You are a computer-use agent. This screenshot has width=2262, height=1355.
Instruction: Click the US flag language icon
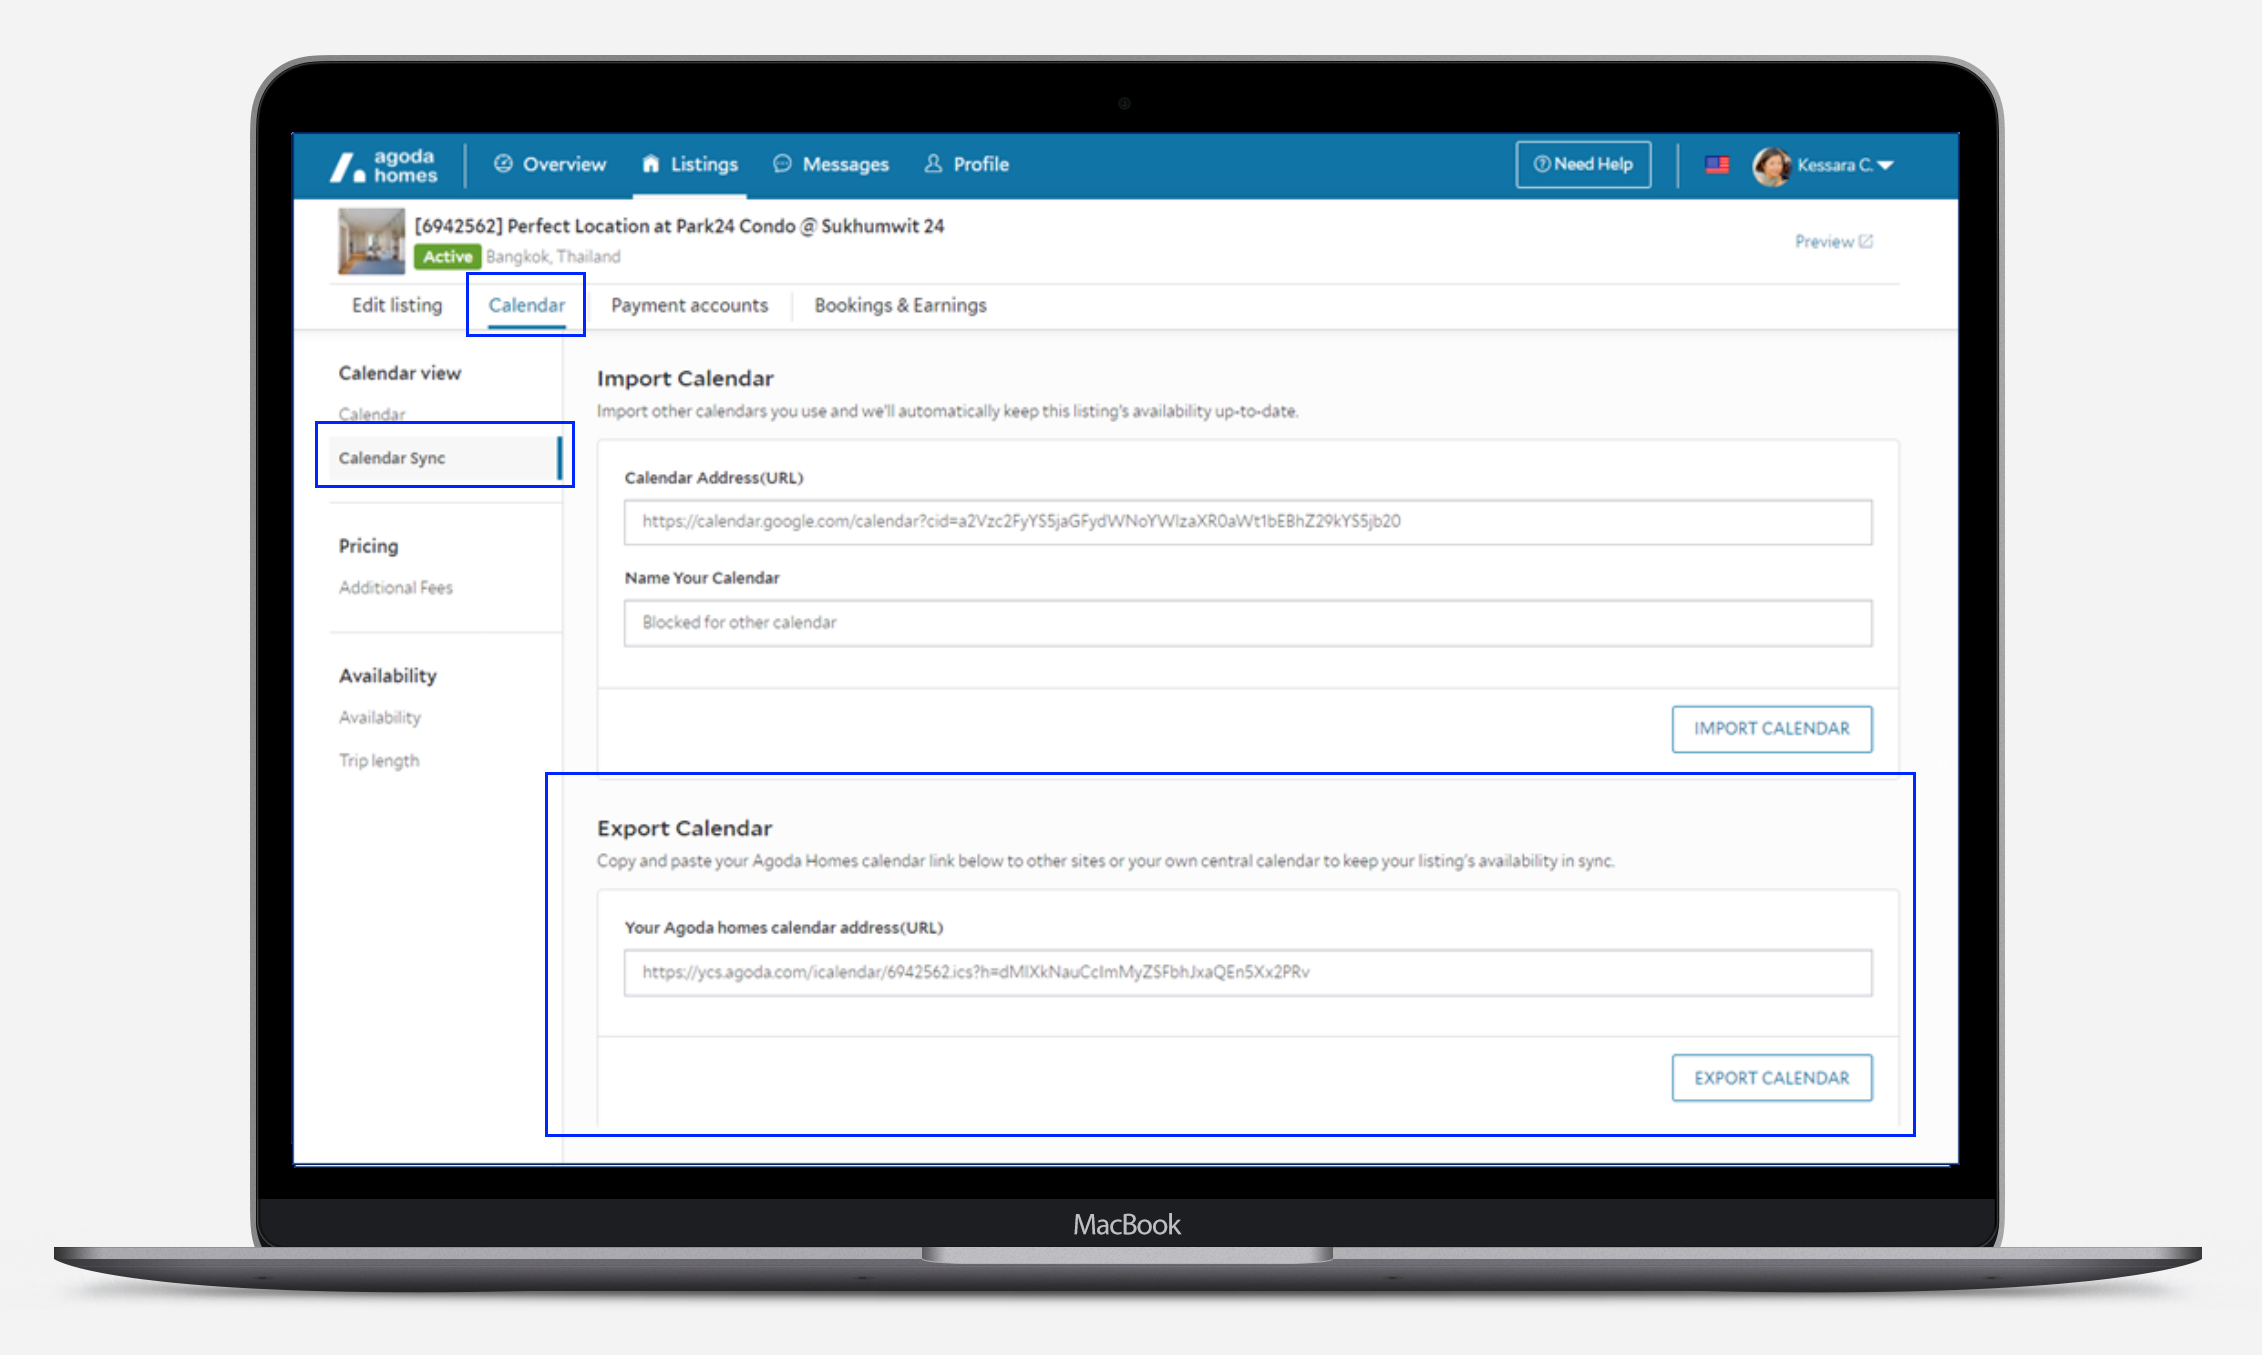[1717, 165]
